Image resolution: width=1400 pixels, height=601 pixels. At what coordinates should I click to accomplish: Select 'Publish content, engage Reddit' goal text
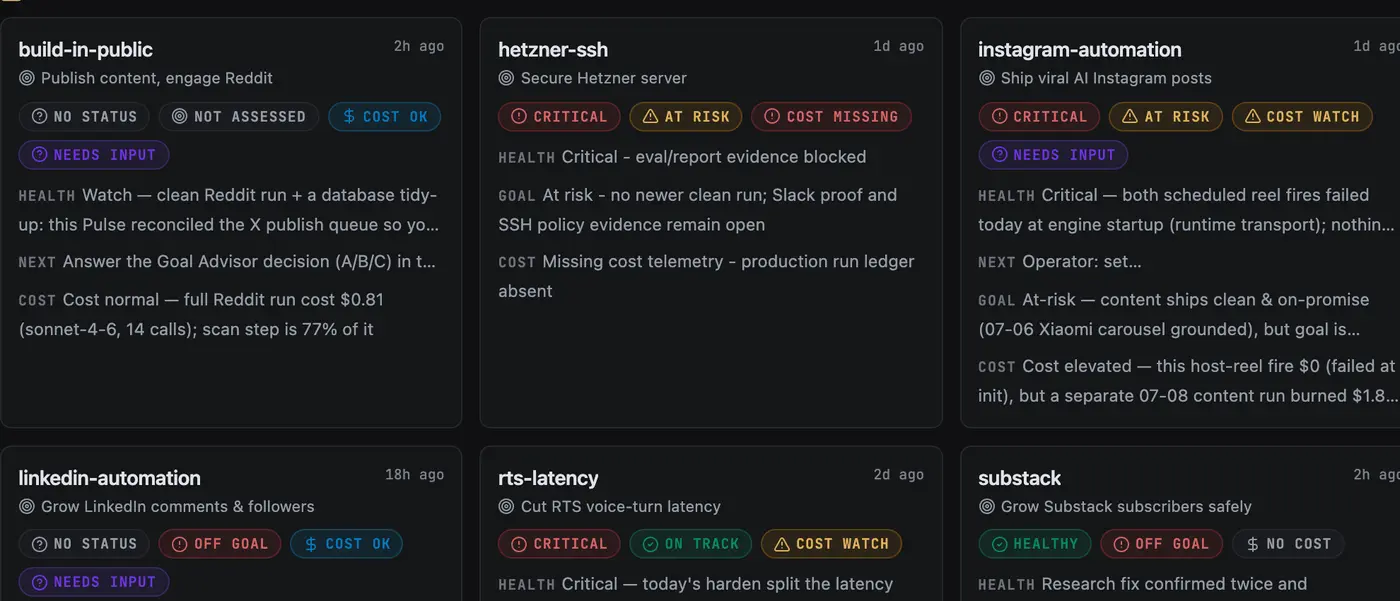(x=157, y=78)
